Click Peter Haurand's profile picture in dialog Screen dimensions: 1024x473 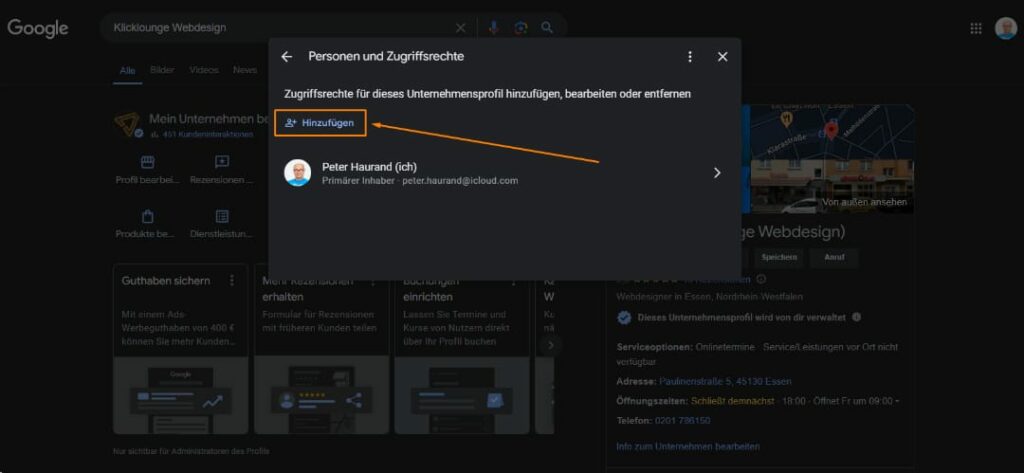[x=297, y=173]
